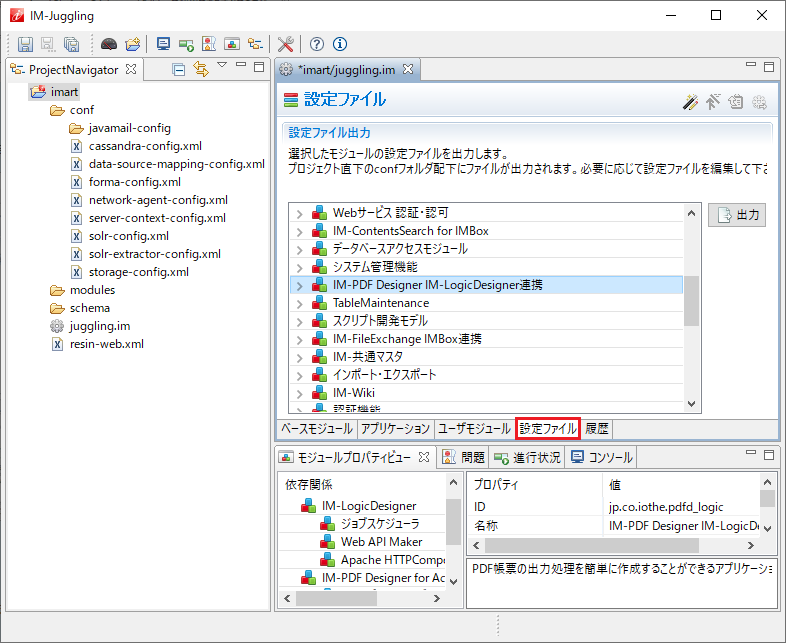786x643 pixels.
Task: Maximize the editor area
Action: (x=769, y=67)
